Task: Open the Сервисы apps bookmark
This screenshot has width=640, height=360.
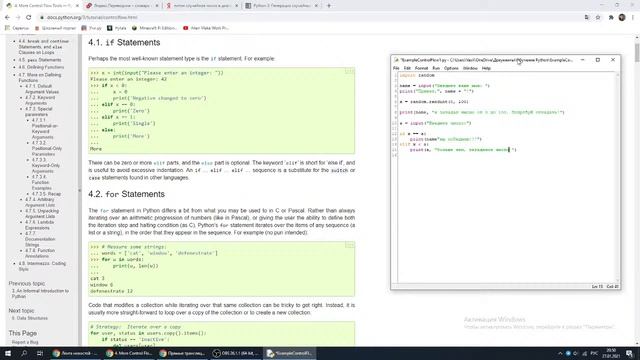Action: (17, 28)
